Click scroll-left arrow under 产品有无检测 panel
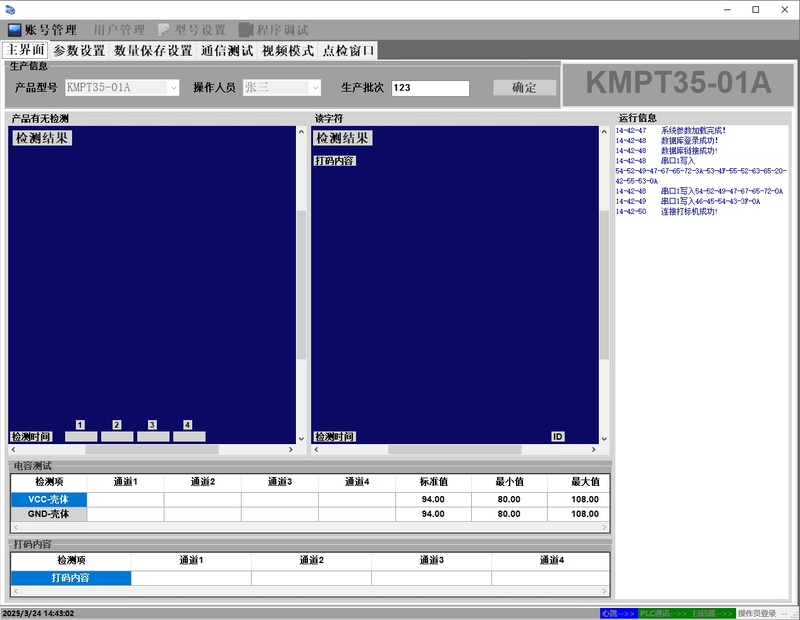Screen dimensions: 800x620 14,450
